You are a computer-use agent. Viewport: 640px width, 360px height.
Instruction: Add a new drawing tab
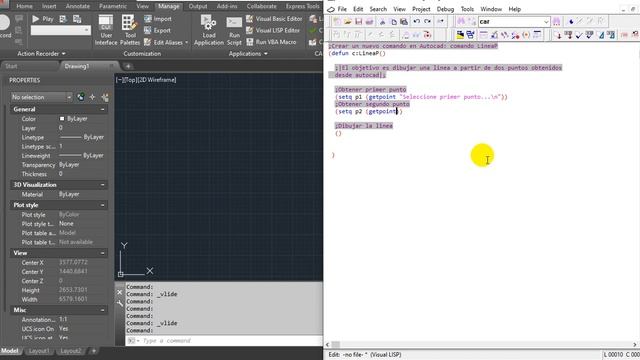[128, 66]
